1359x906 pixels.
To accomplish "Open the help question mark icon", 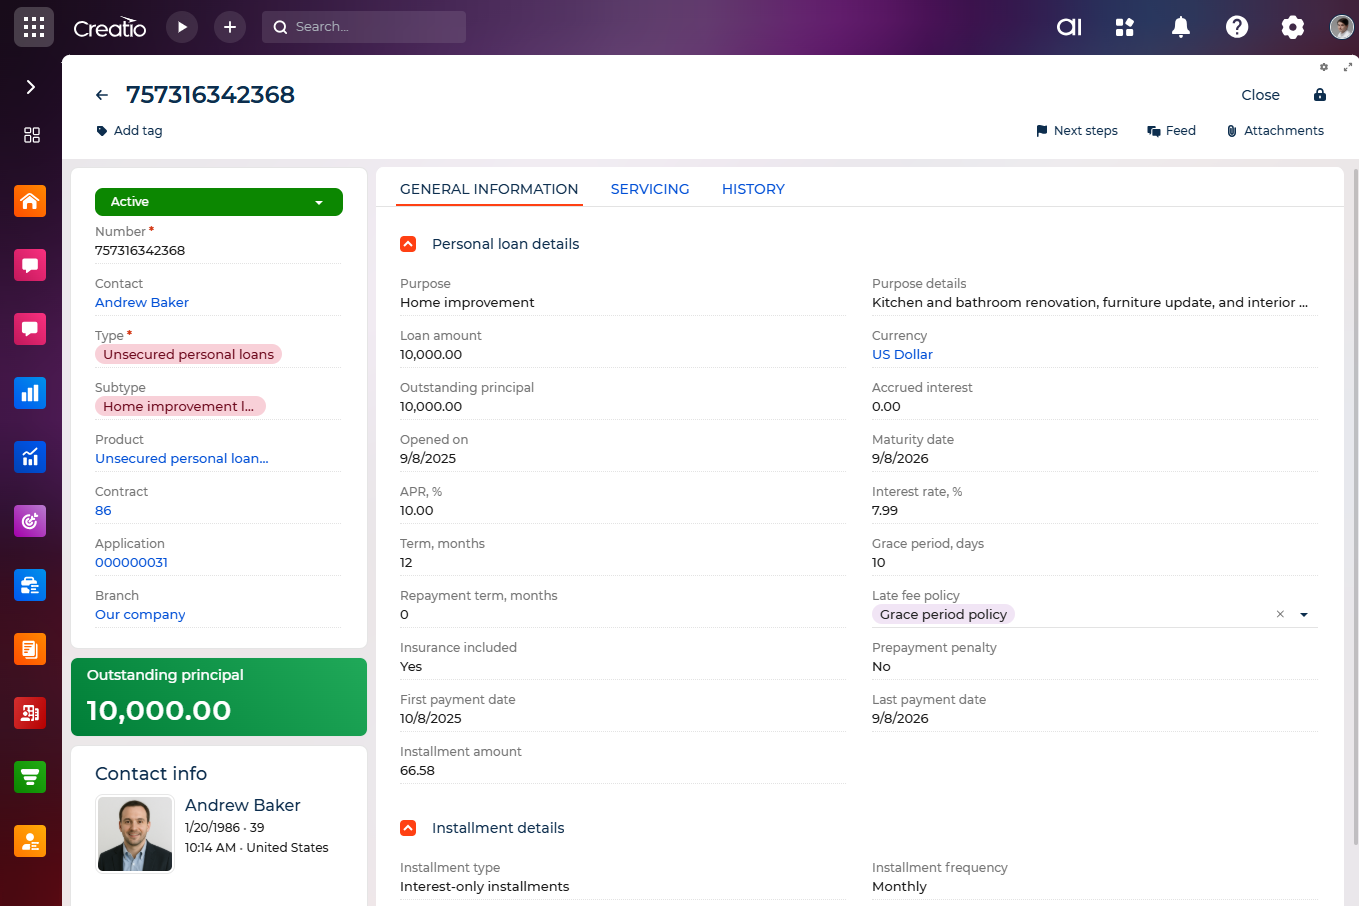I will point(1237,27).
